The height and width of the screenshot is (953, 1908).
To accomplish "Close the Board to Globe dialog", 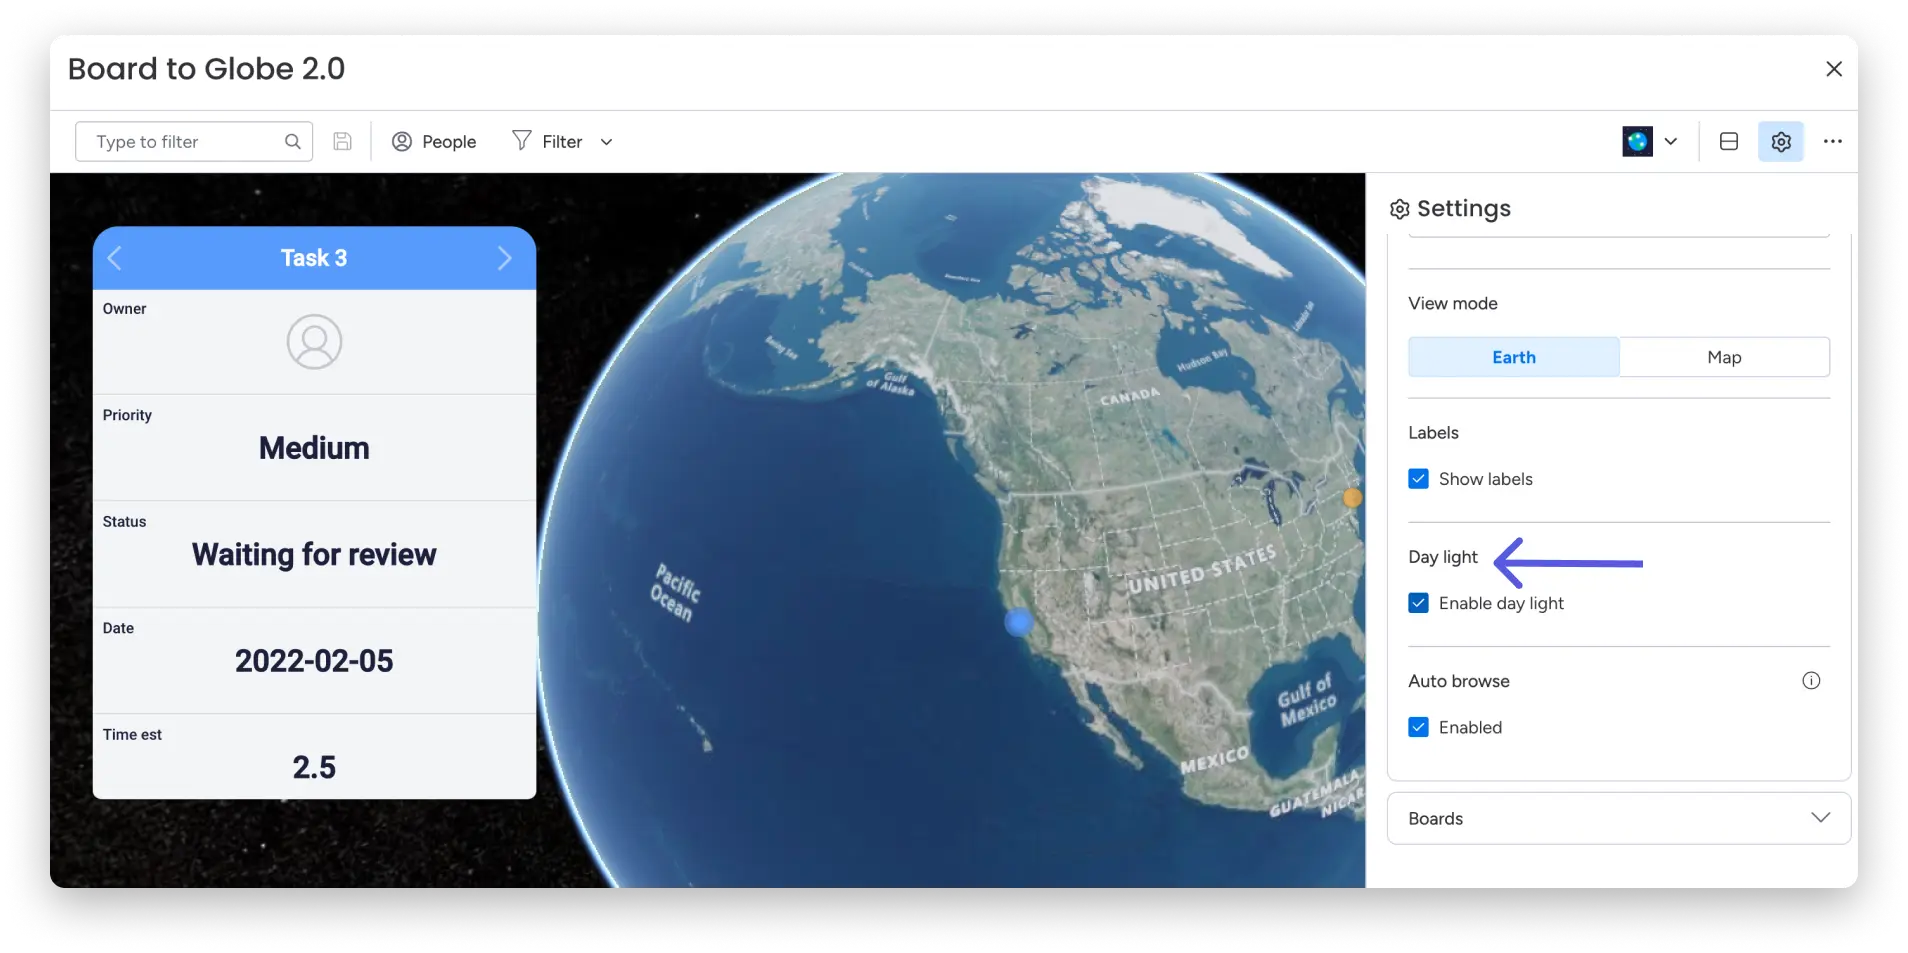I will click(1834, 69).
